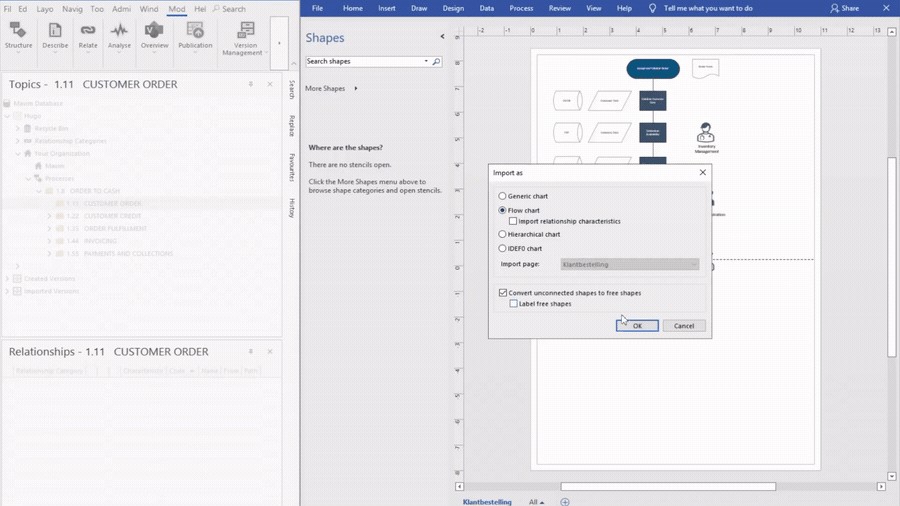The image size is (900, 506).
Task: Open the History side tab
Action: point(292,208)
